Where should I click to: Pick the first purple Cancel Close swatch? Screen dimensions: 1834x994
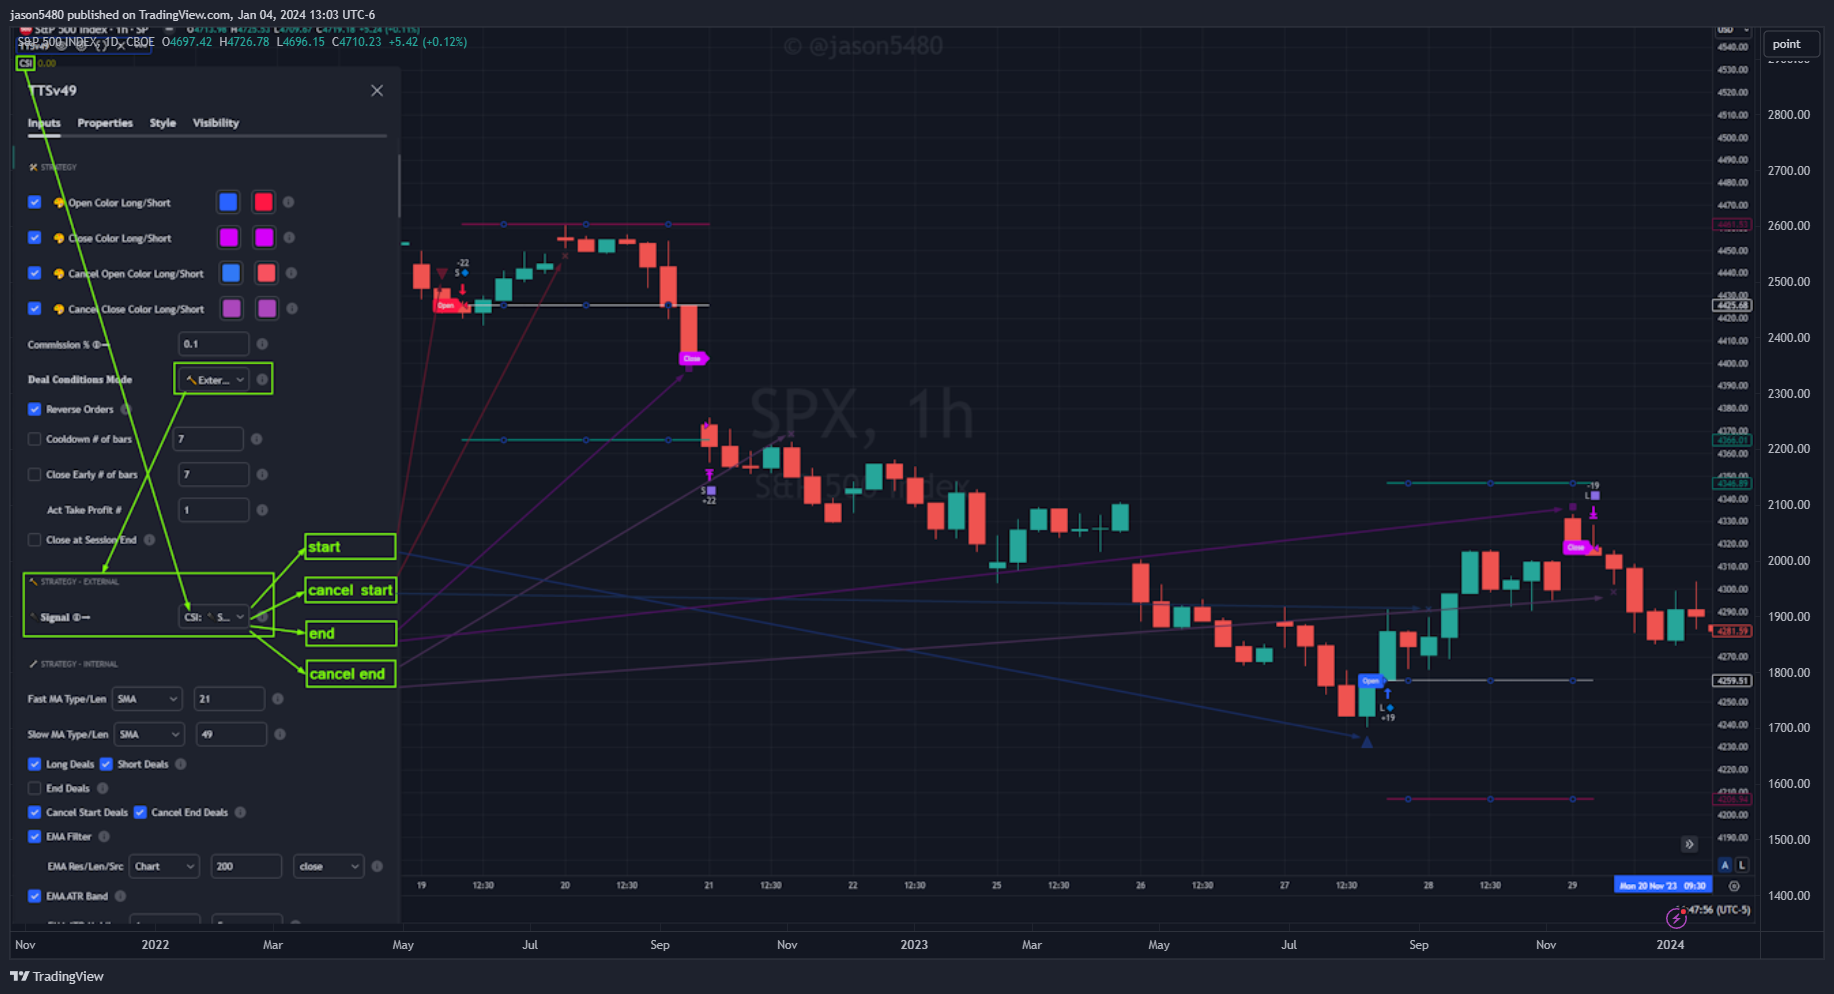(232, 309)
